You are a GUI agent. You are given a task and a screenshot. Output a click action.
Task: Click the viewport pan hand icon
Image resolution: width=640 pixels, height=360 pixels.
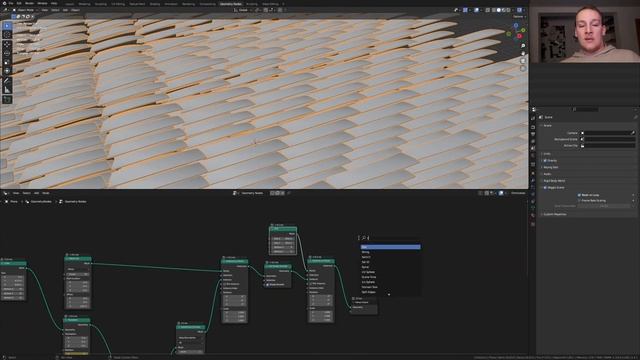pos(523,53)
